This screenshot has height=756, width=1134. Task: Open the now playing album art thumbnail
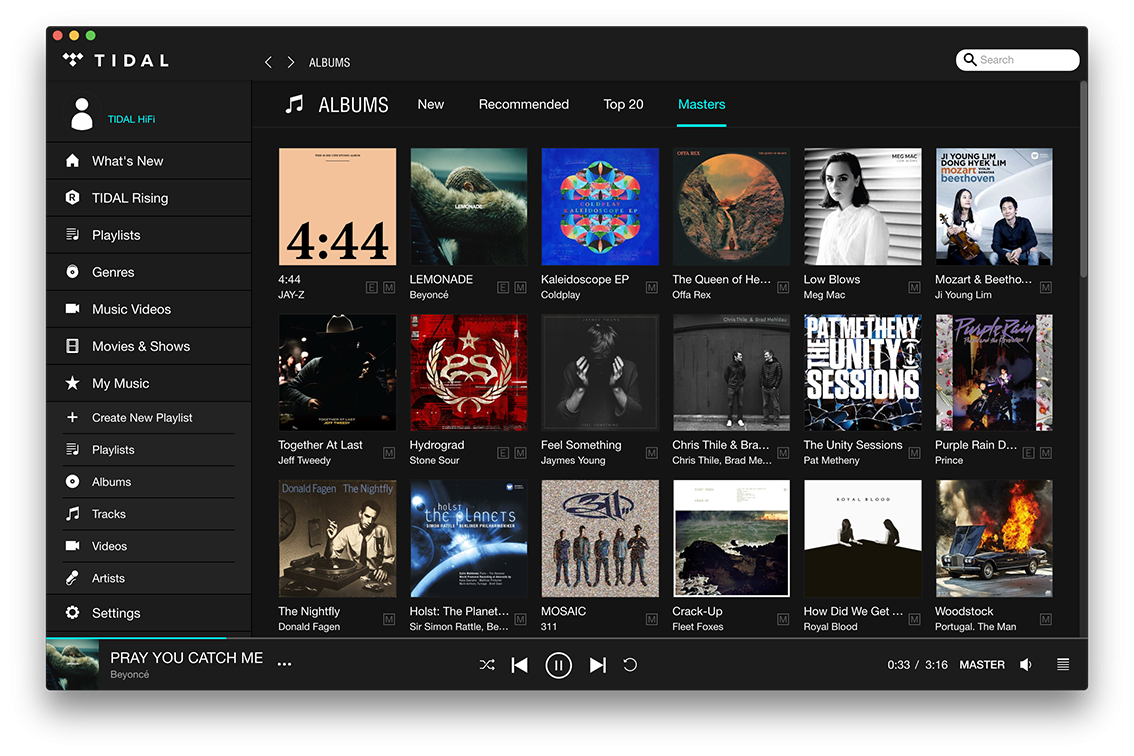[x=72, y=665]
